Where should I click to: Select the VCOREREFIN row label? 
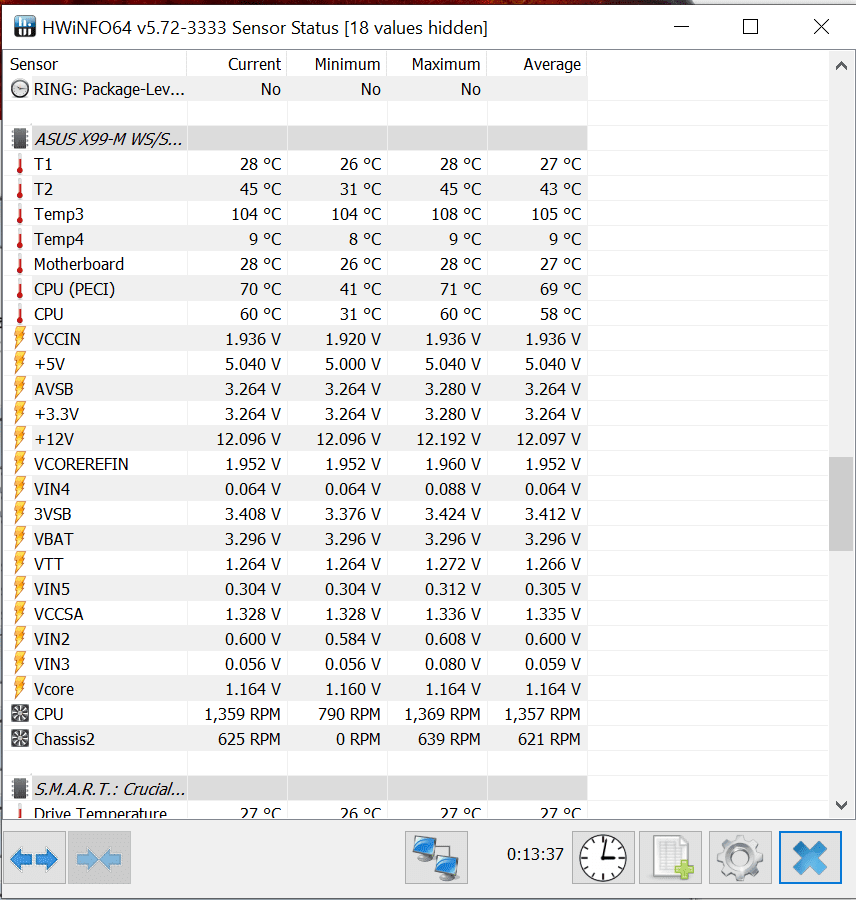pos(81,464)
